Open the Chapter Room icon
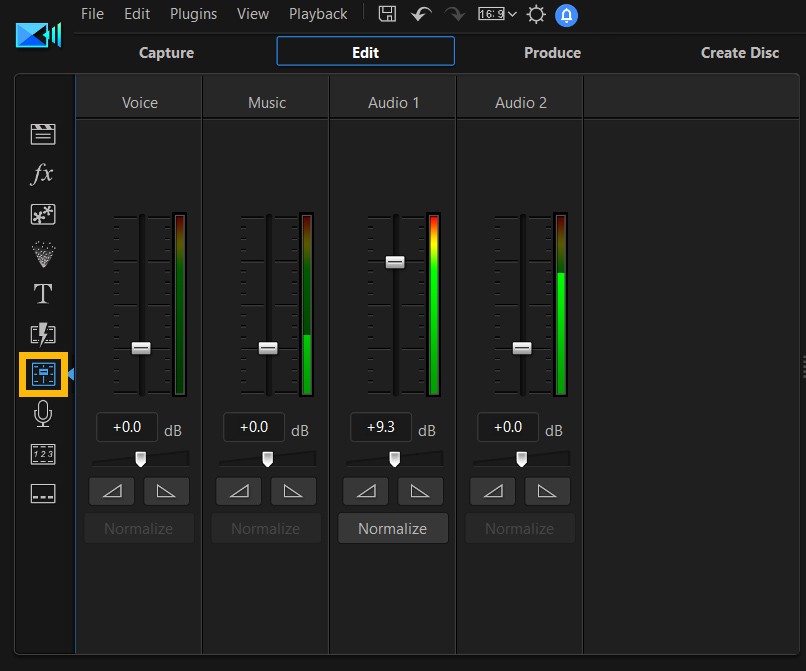The width and height of the screenshot is (806, 671). (x=43, y=455)
